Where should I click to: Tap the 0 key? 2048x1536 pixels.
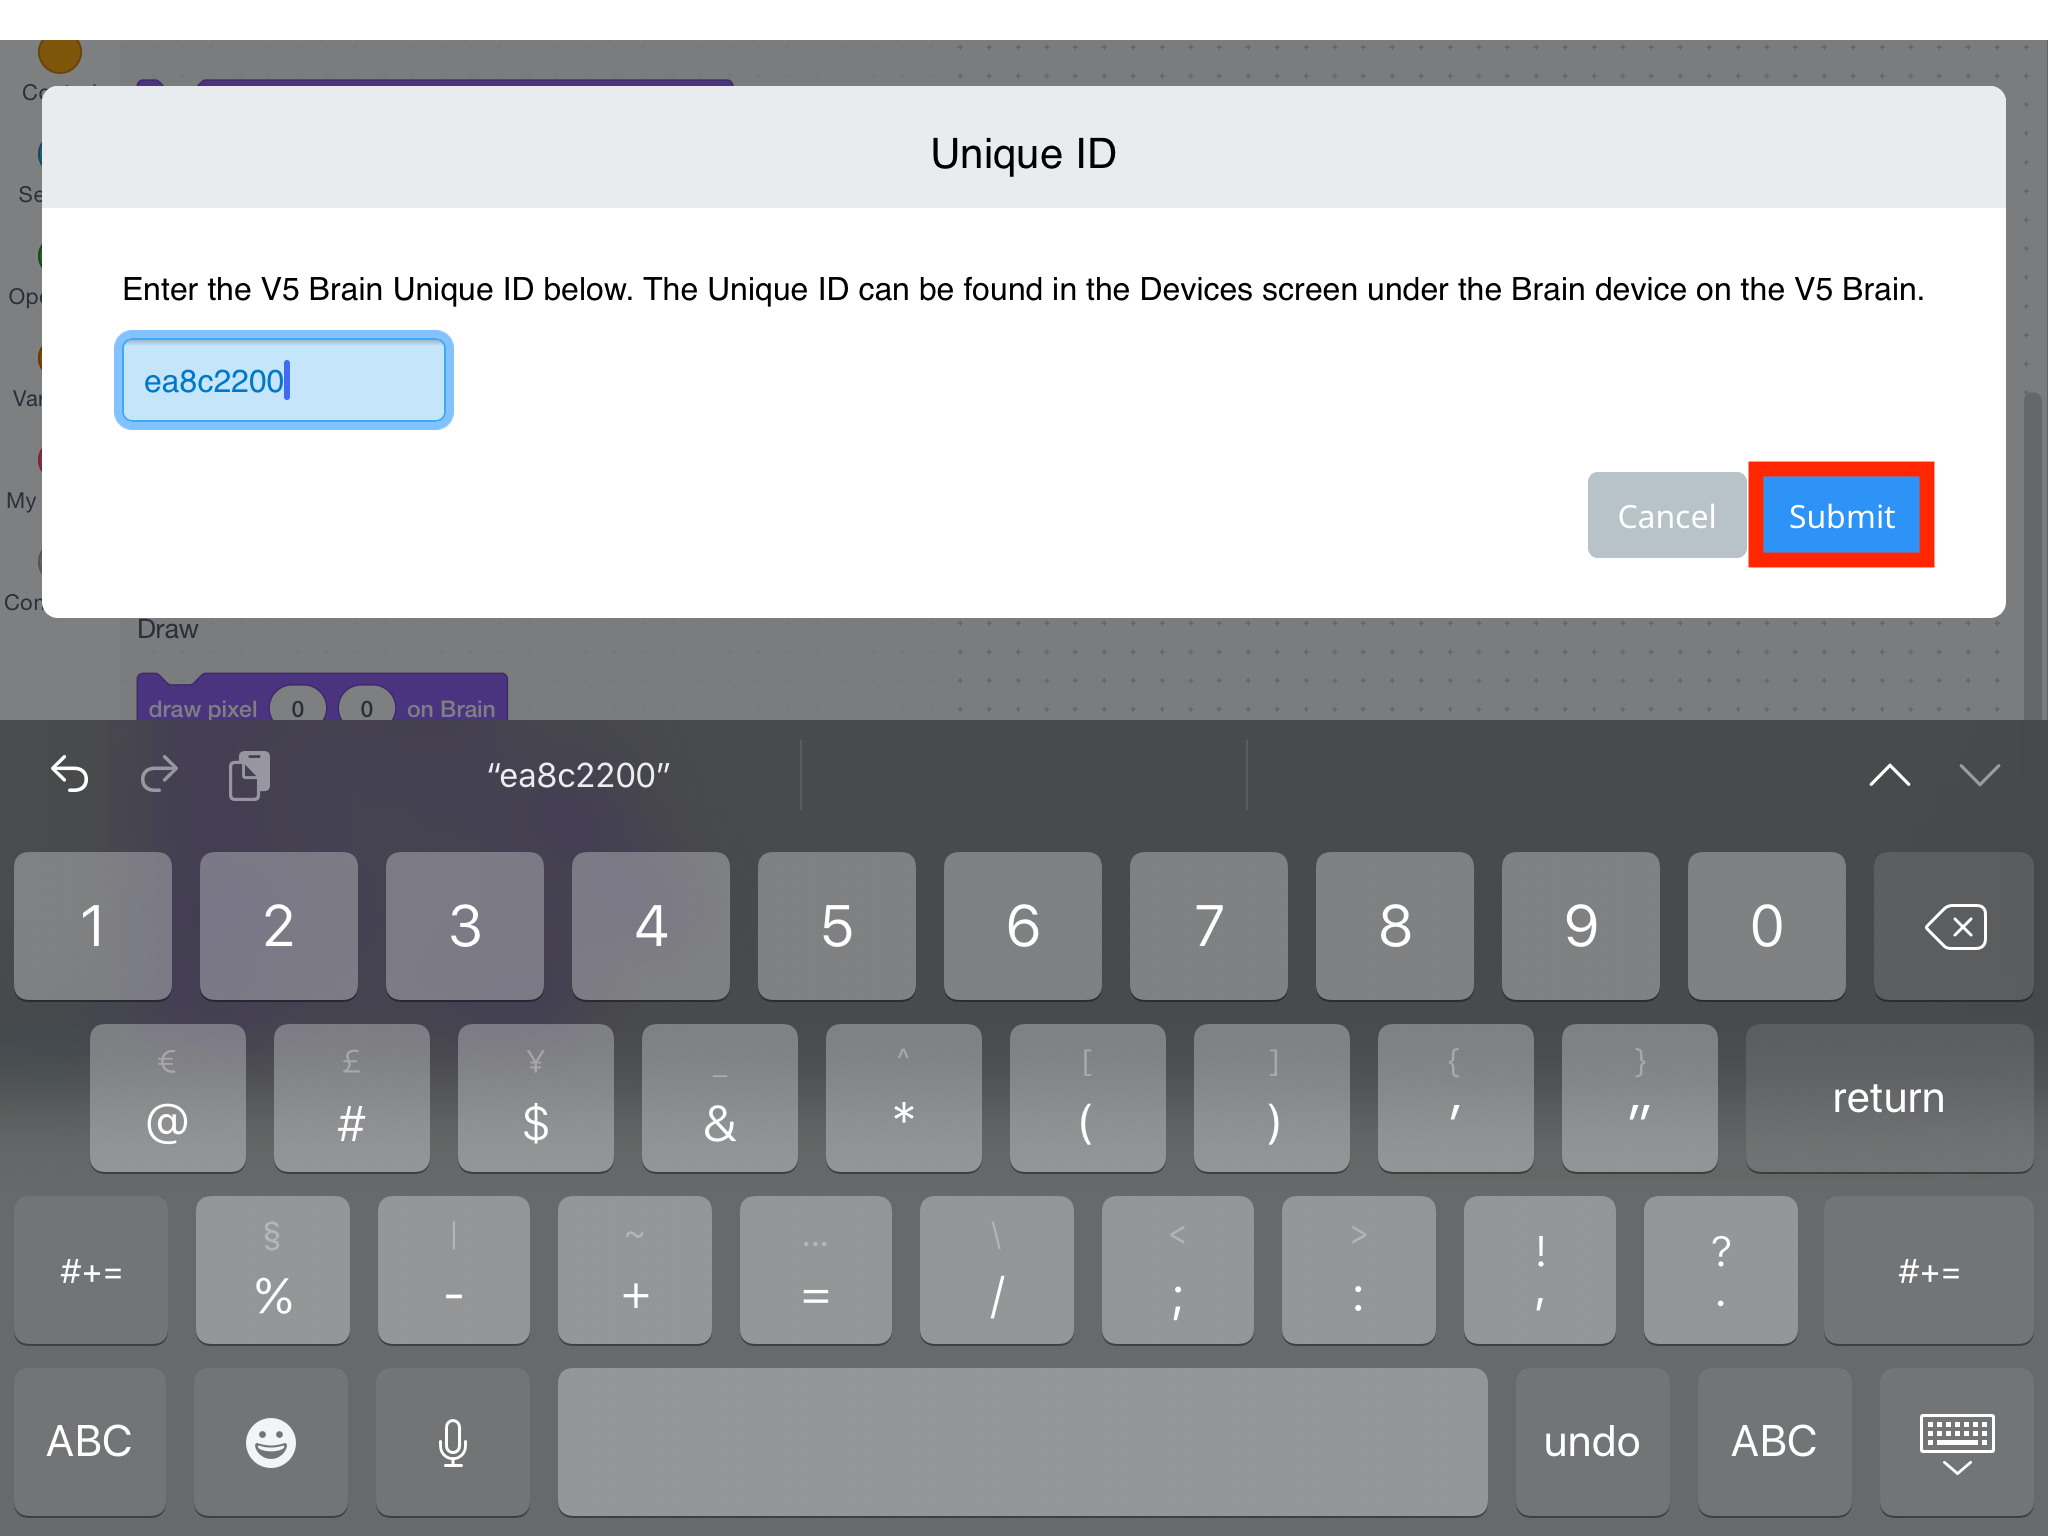(x=1767, y=926)
